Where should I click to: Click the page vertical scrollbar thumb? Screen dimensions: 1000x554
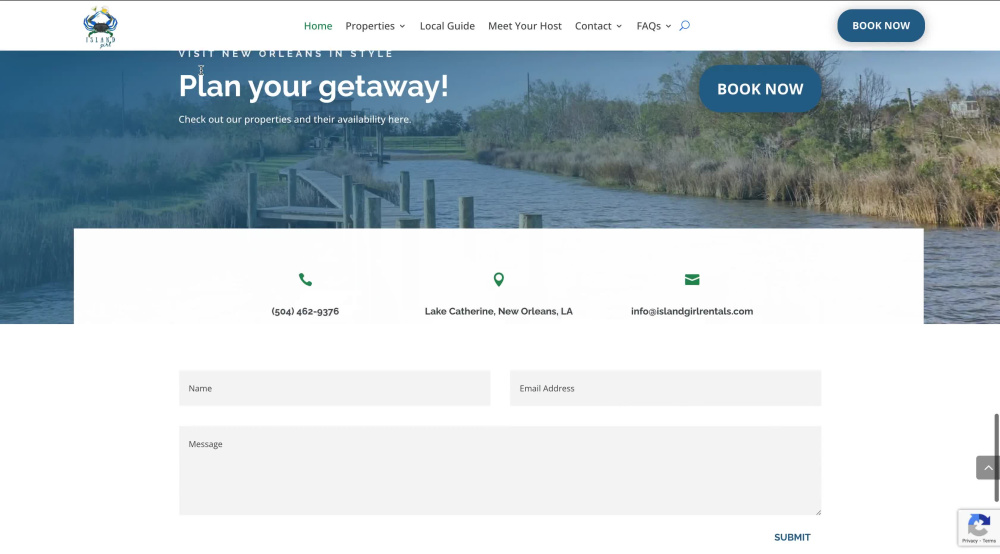pos(996,458)
